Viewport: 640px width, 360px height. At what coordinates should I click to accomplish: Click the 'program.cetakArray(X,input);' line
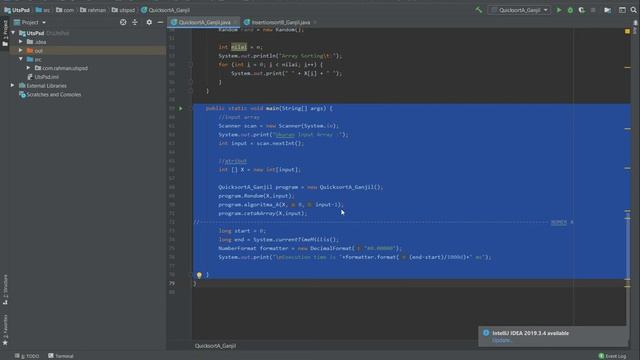click(x=262, y=213)
